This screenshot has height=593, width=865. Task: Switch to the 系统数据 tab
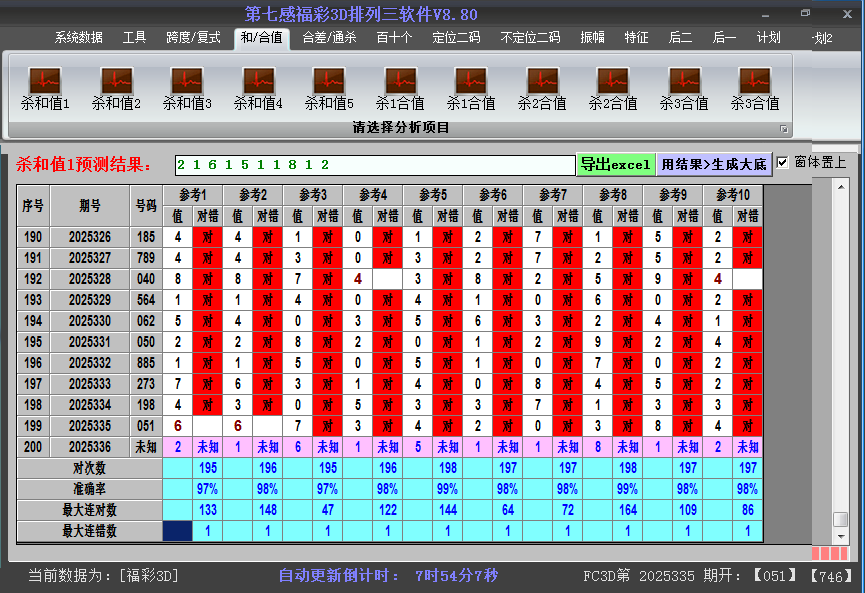pos(78,38)
